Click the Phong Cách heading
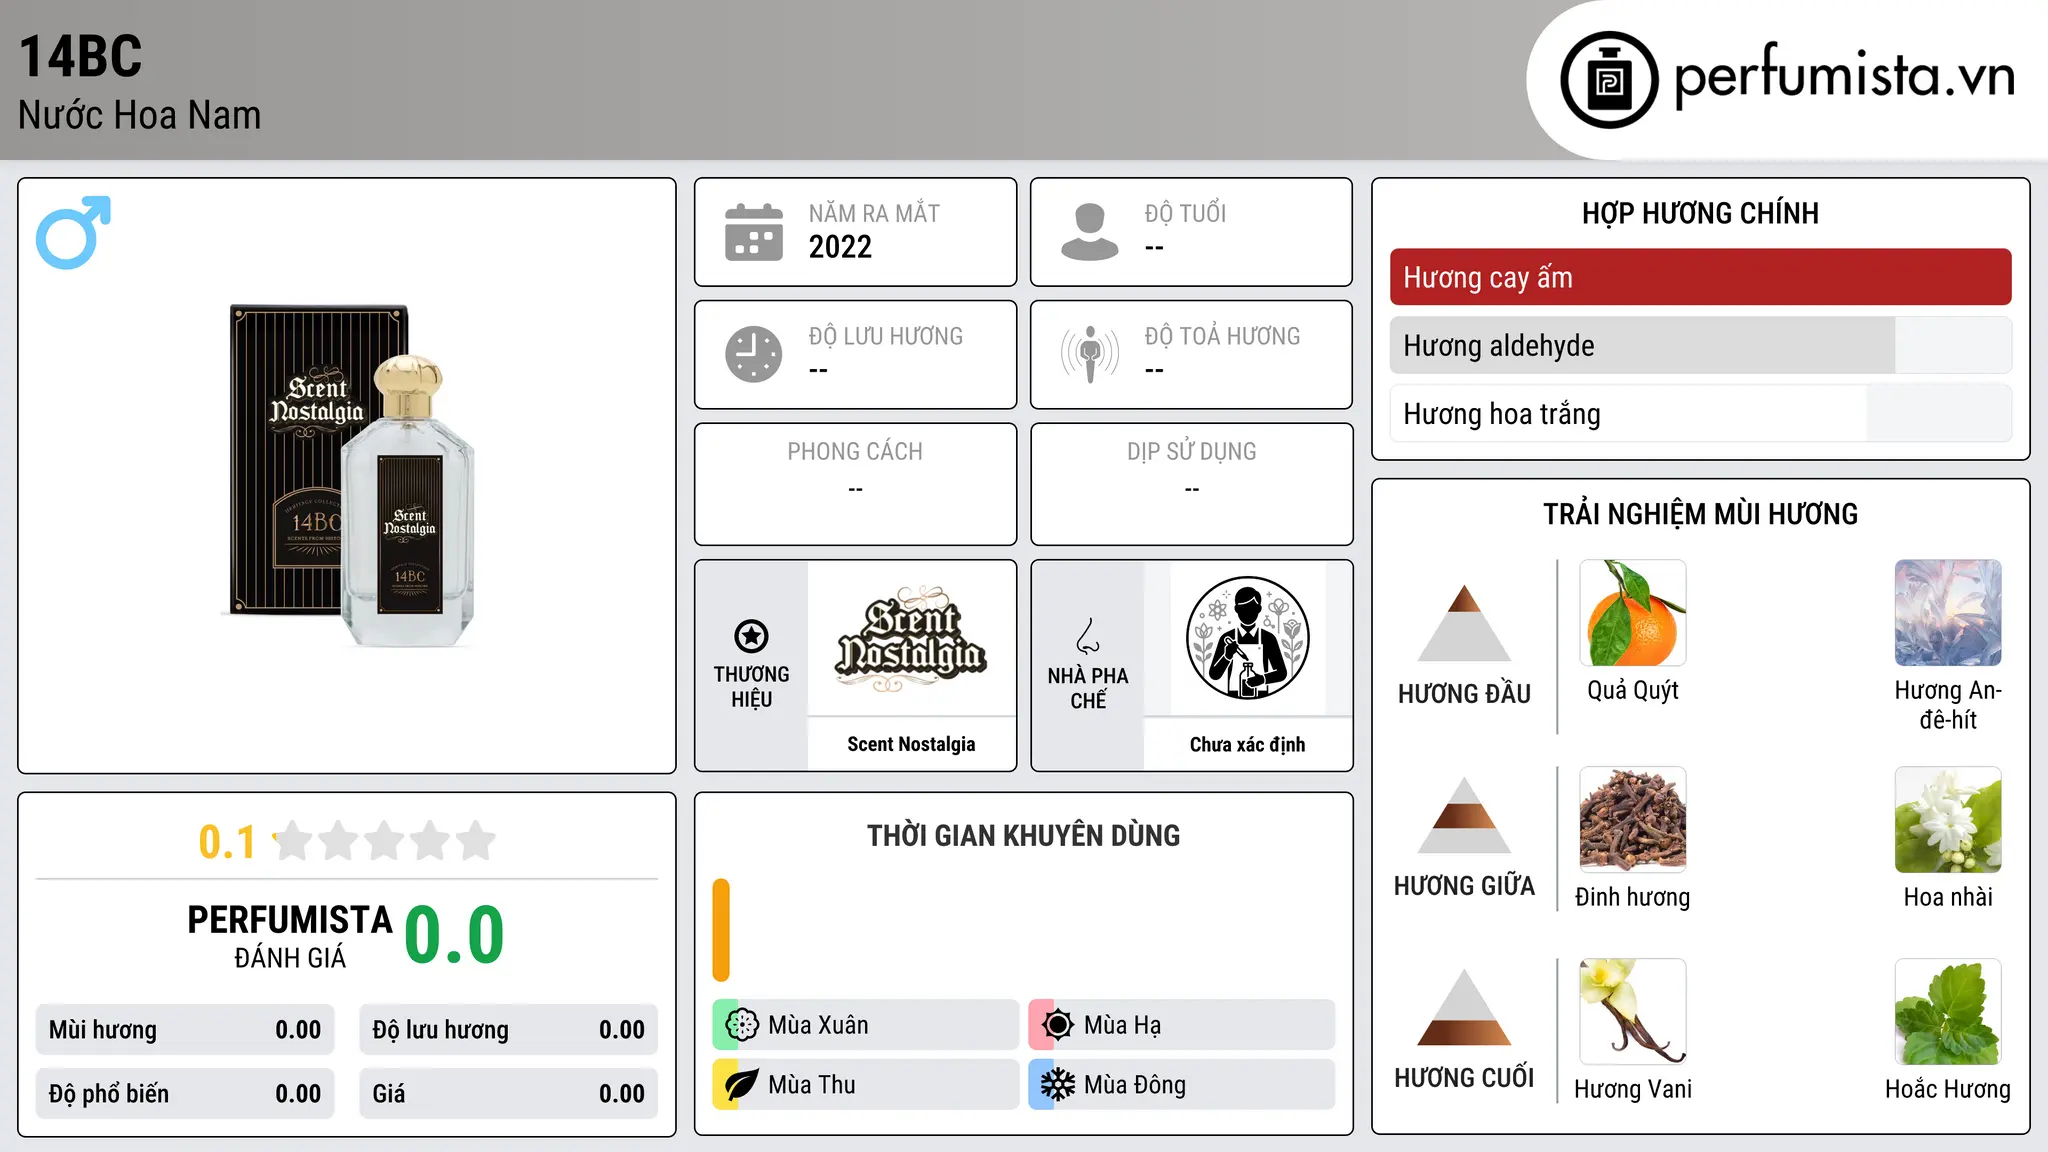Viewport: 2048px width, 1152px height. pyautogui.click(x=855, y=452)
